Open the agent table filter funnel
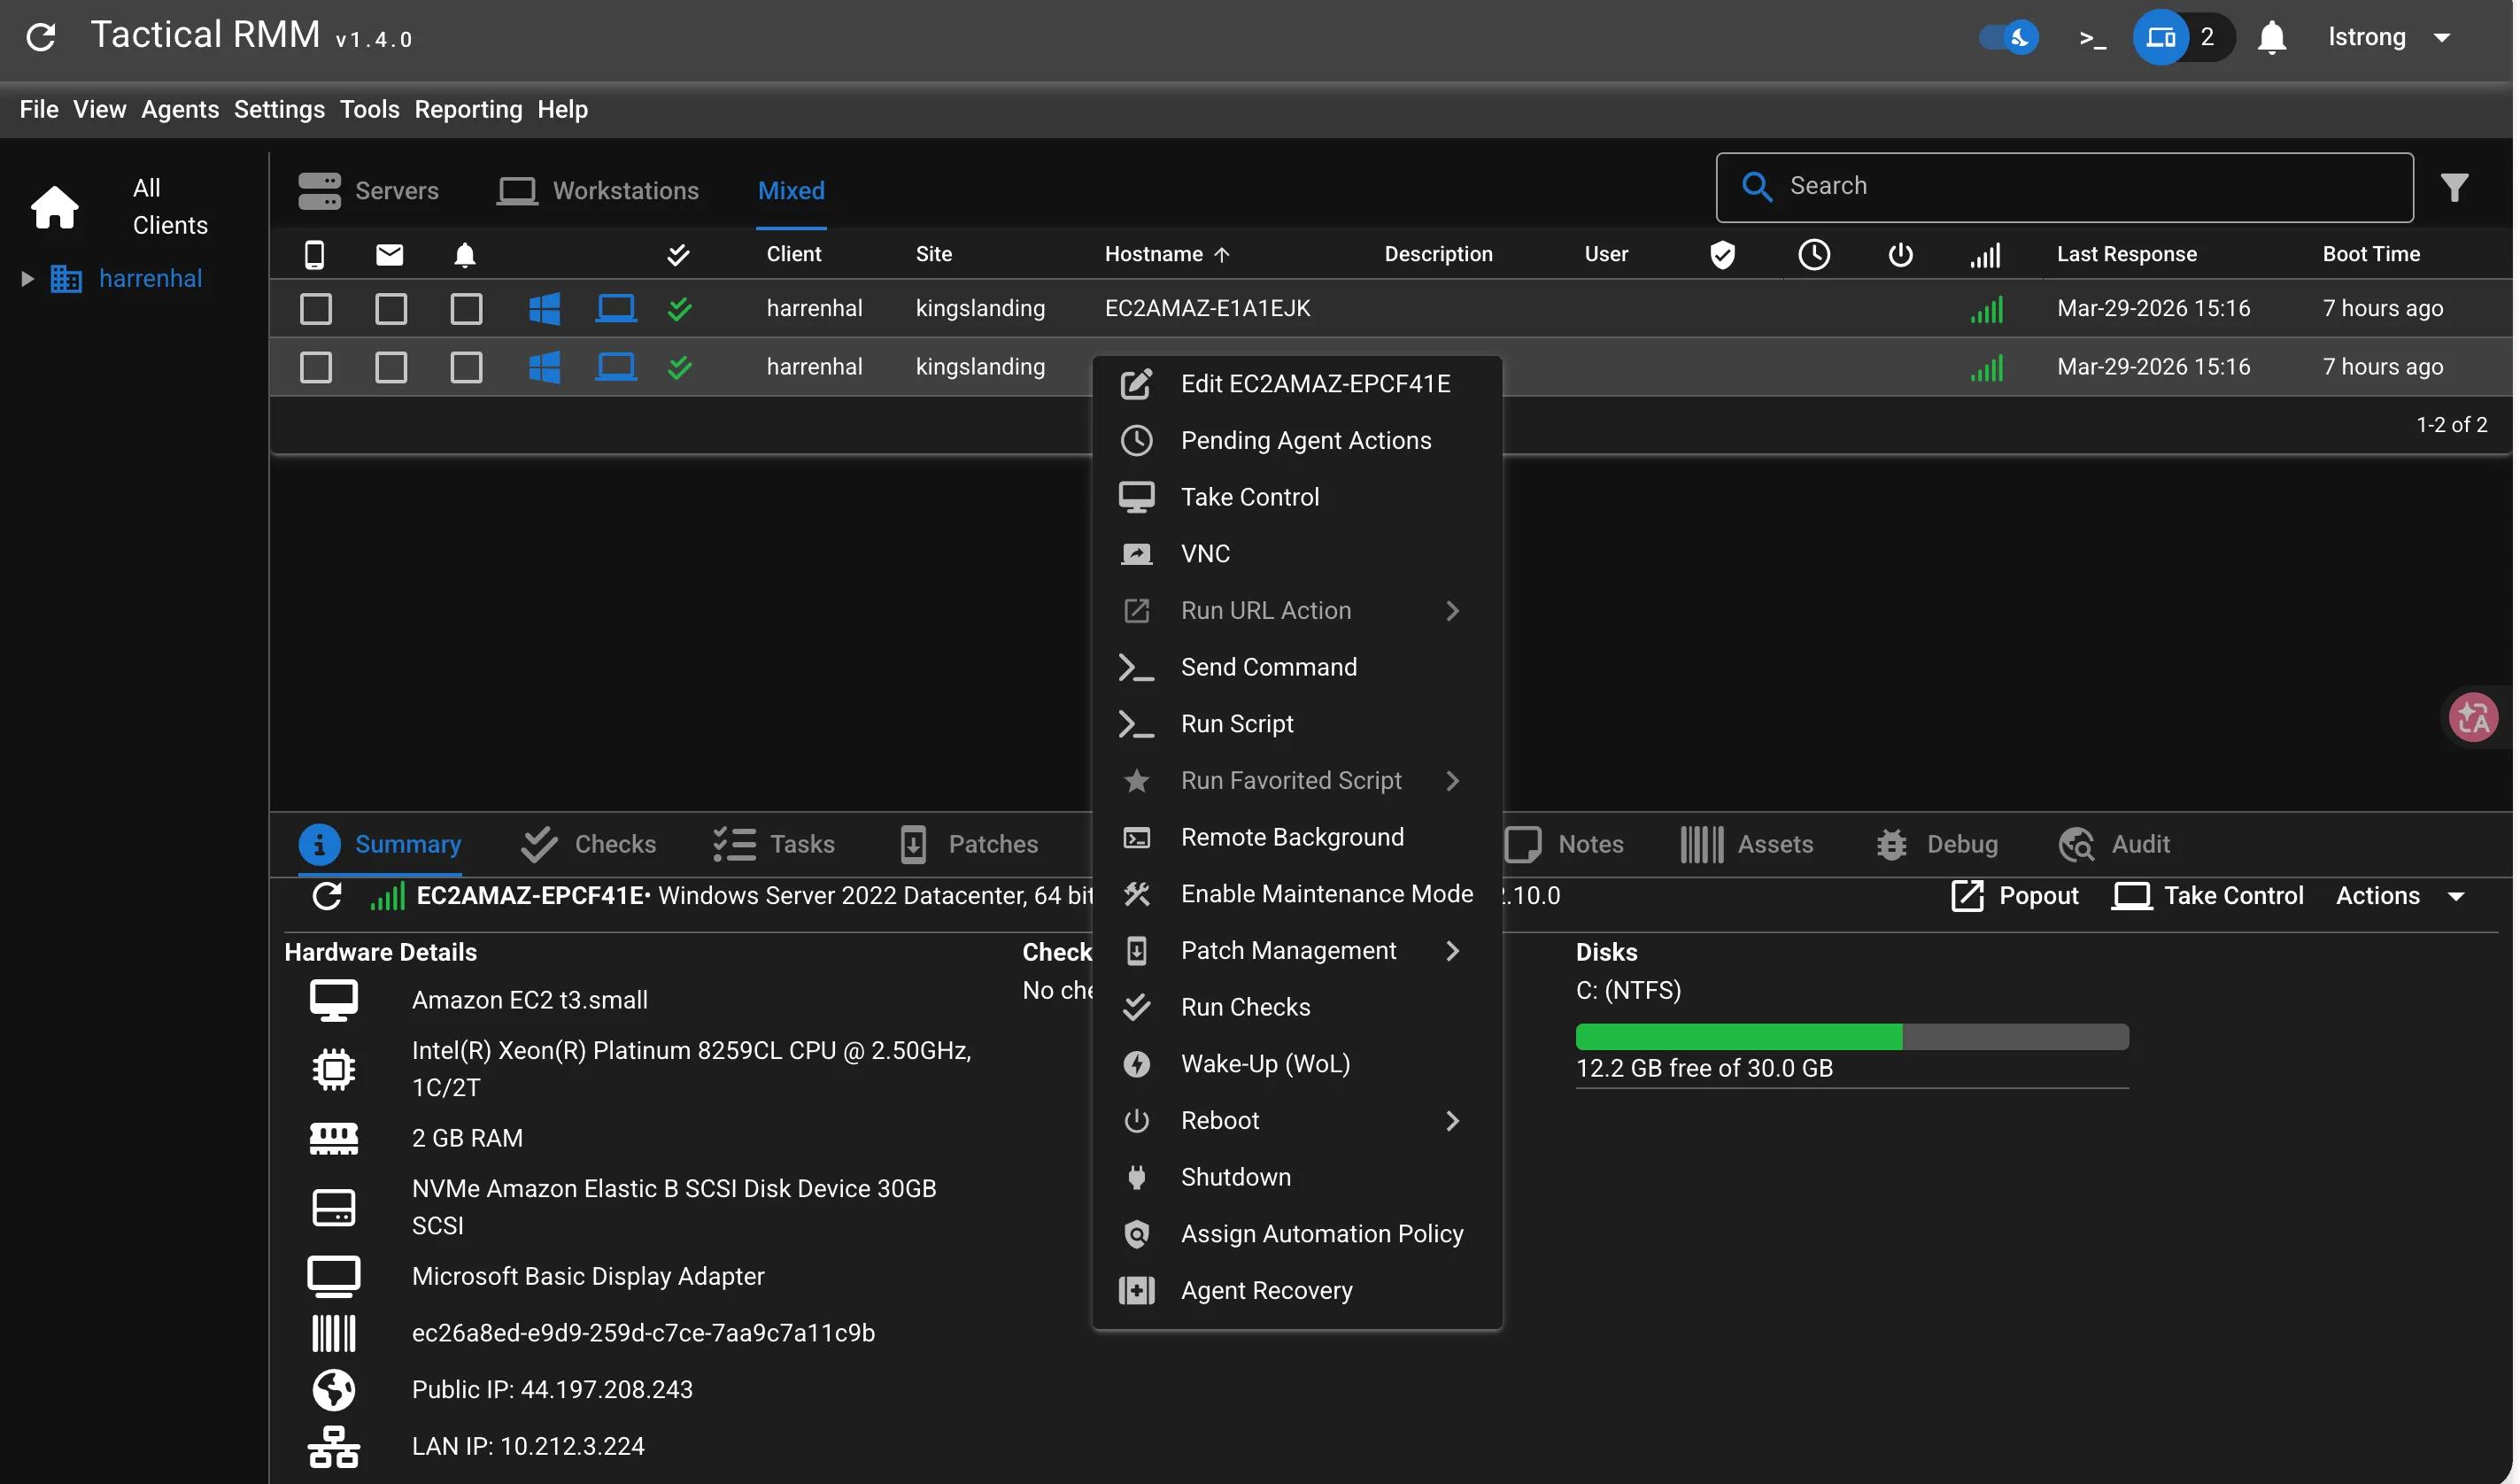 [2454, 187]
